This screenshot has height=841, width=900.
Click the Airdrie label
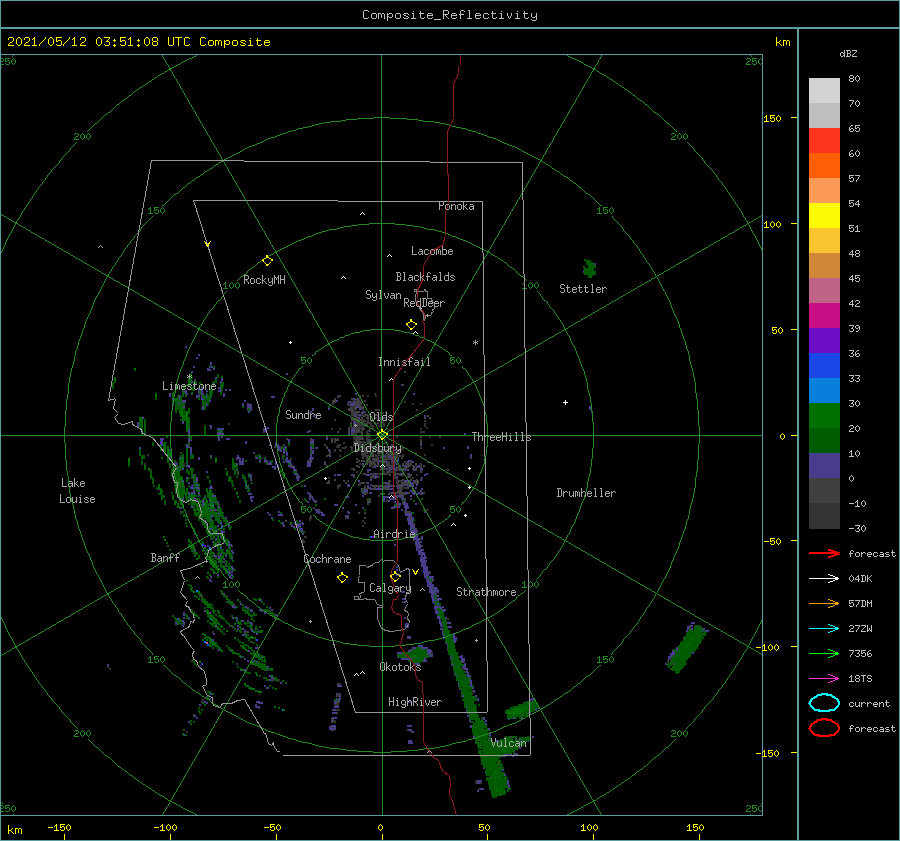pos(394,534)
